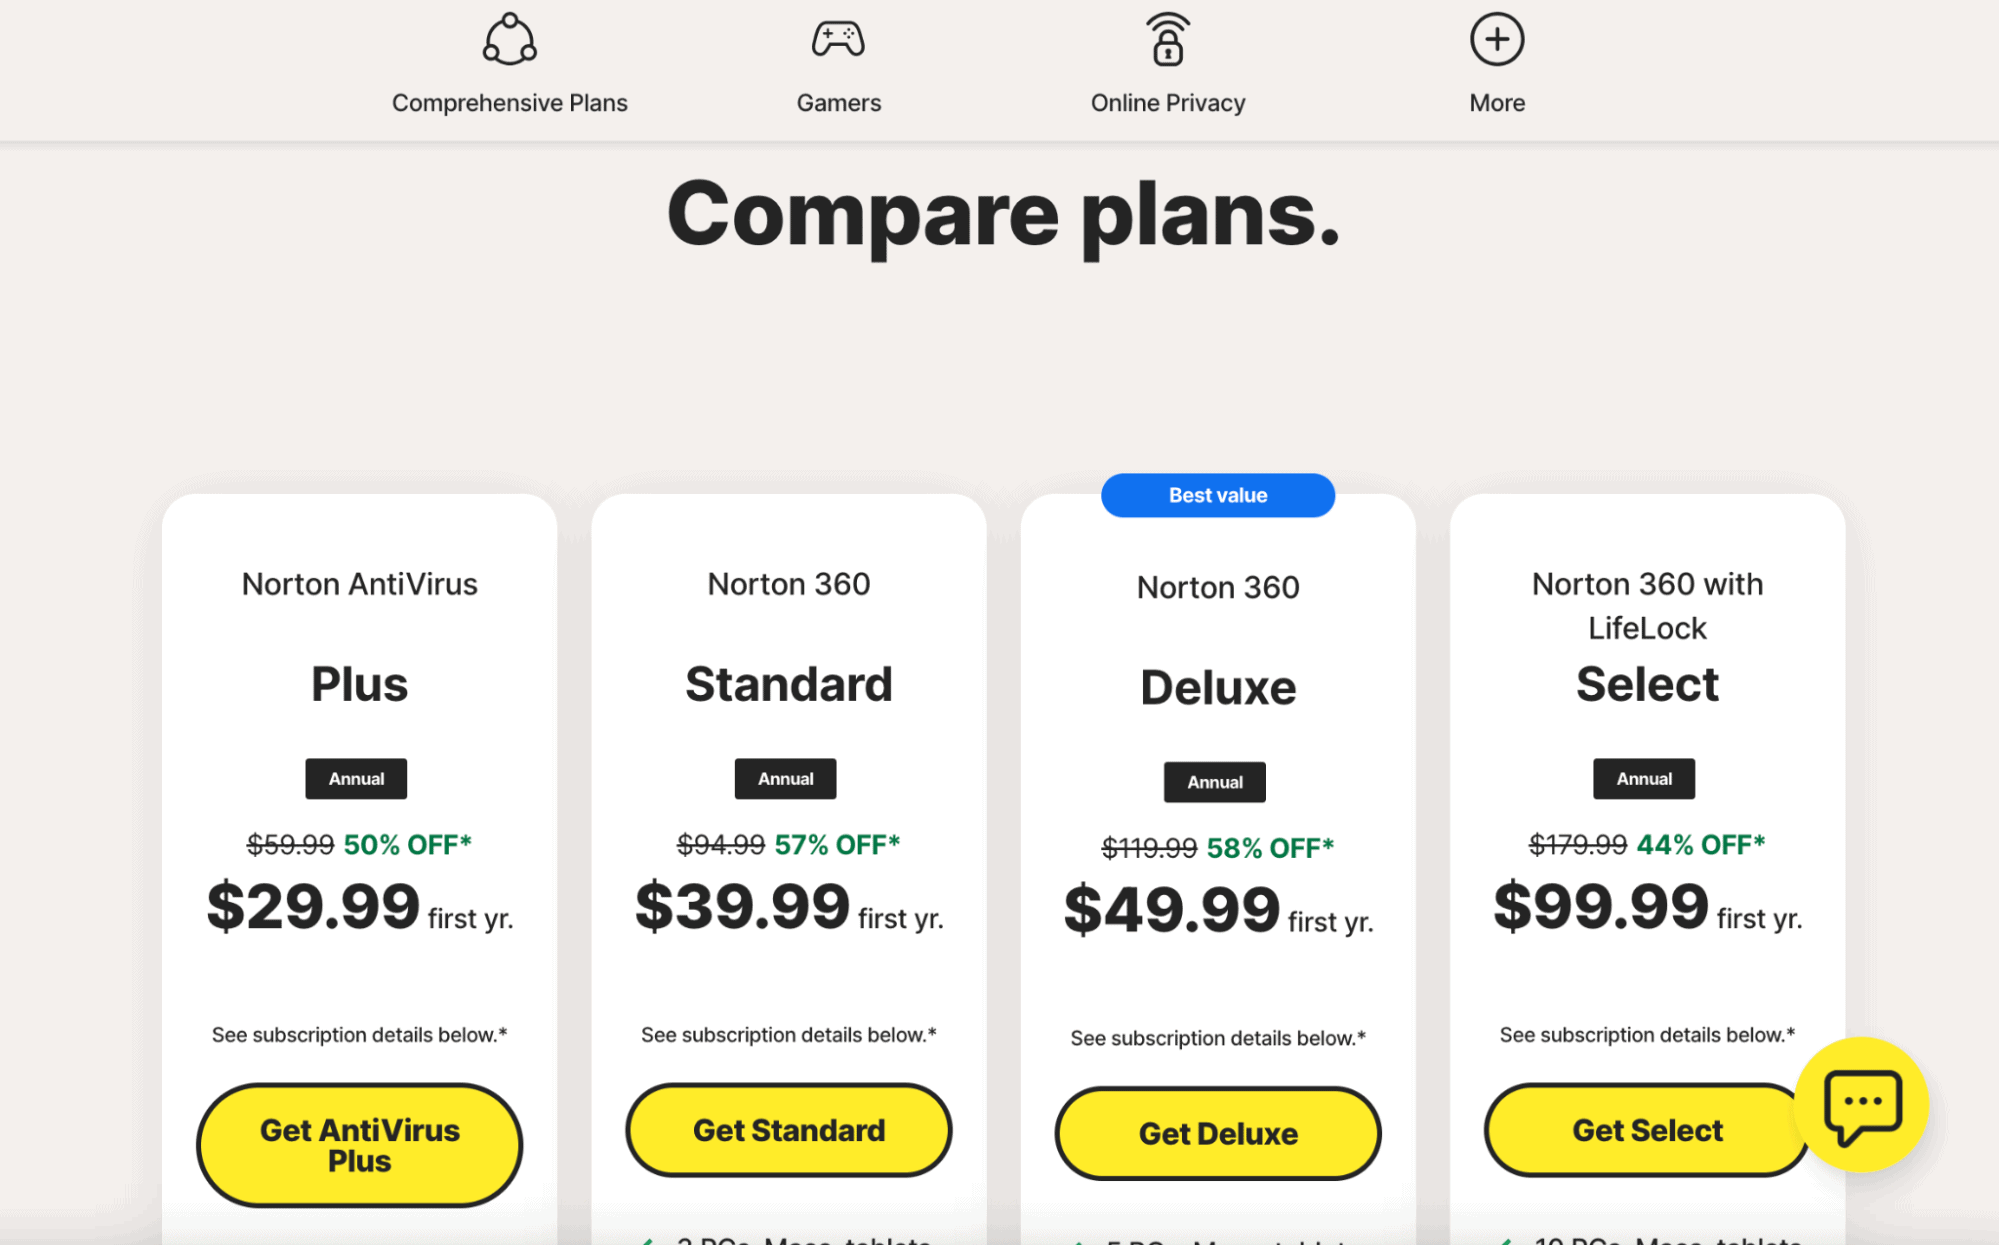Click the Gamers controller icon

[x=838, y=36]
